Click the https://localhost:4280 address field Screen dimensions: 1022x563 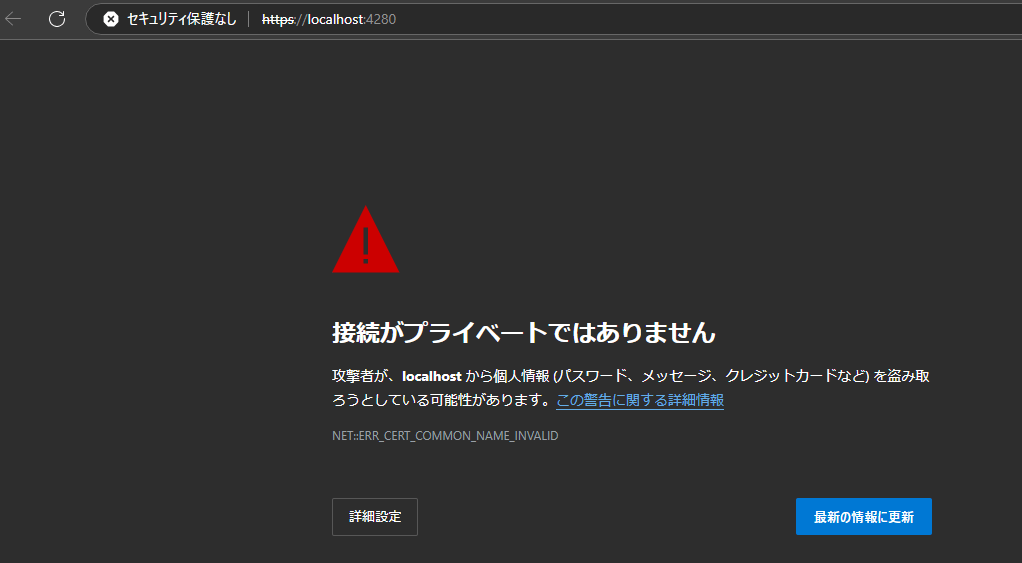328,20
